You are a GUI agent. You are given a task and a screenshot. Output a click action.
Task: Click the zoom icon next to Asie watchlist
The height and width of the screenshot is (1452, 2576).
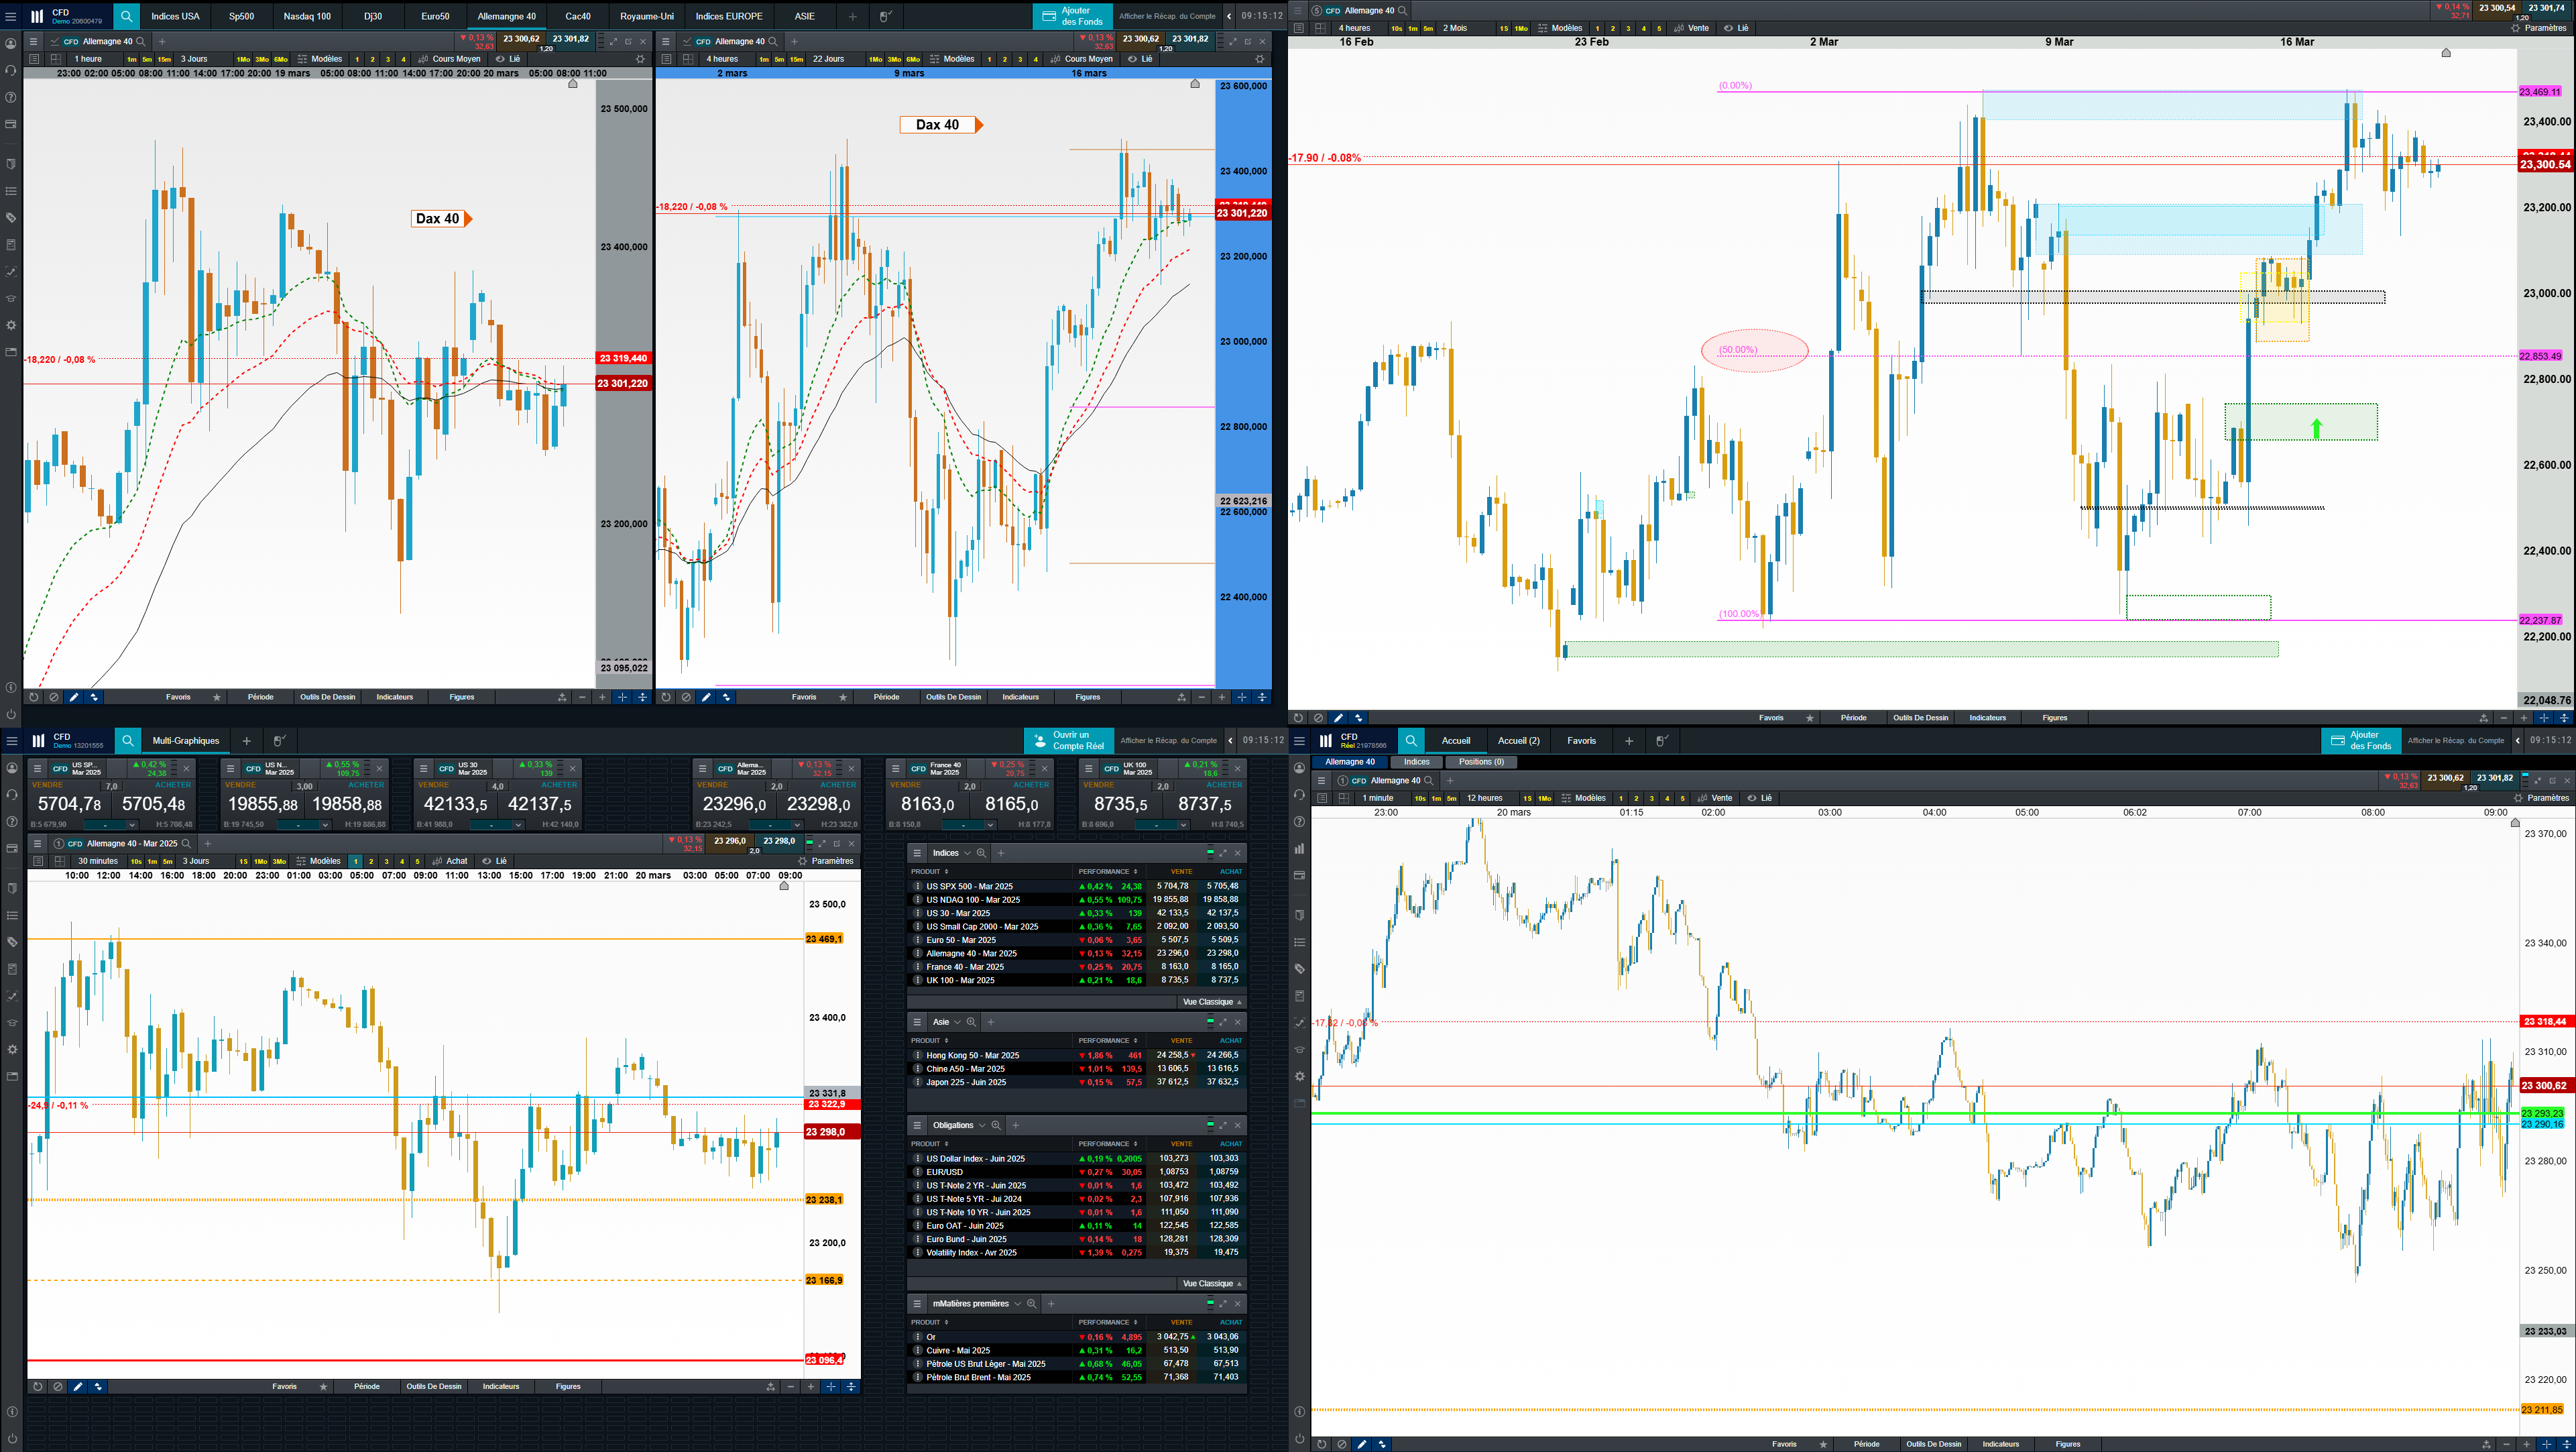tap(971, 1022)
